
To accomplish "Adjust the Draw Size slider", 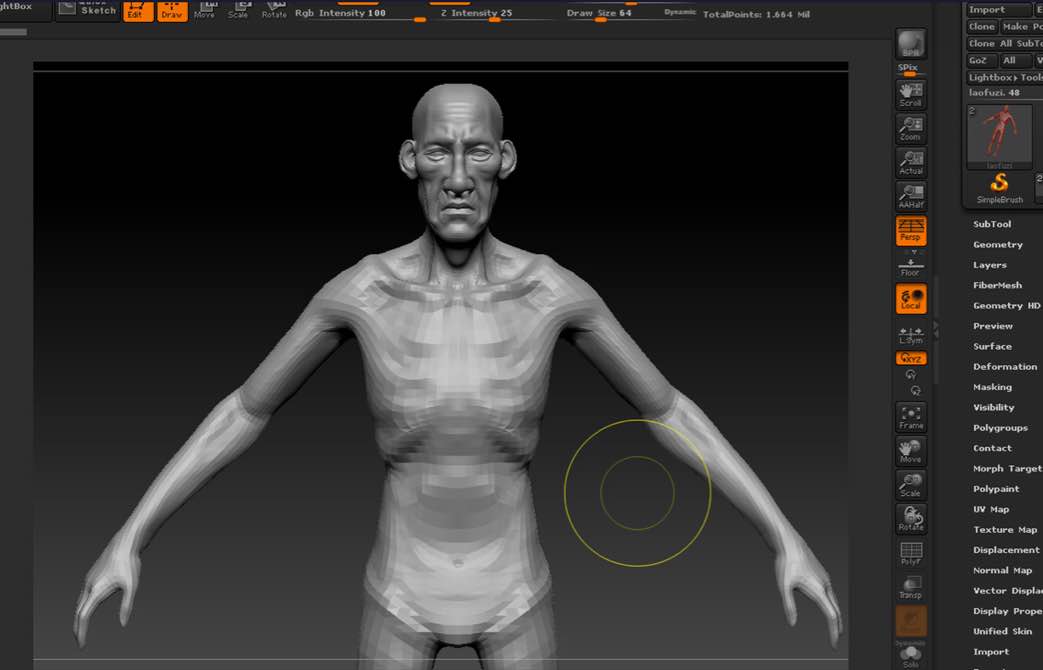I will click(600, 17).
